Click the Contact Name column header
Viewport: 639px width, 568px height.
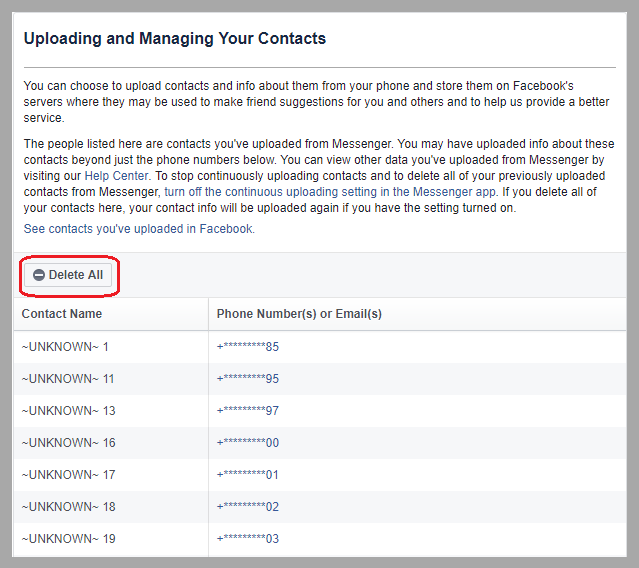pos(62,314)
